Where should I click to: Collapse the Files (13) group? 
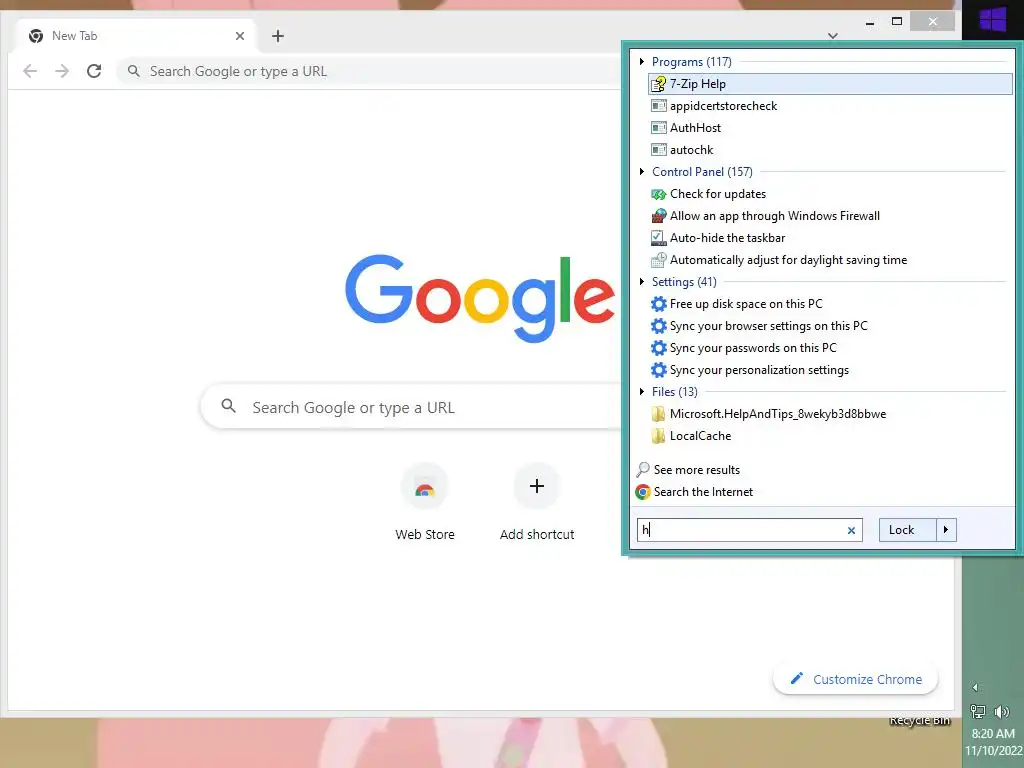[642, 392]
